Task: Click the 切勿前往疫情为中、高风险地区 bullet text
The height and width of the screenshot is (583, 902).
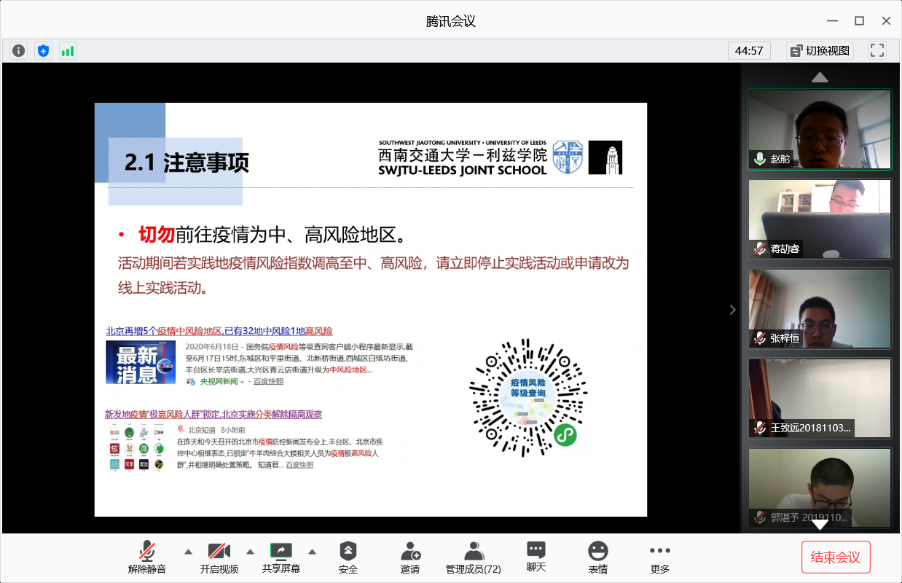Action: 273,235
